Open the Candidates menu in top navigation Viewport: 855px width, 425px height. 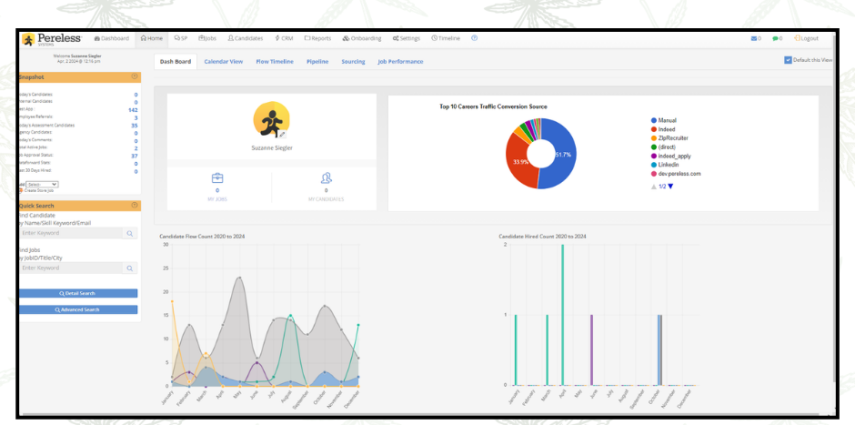point(246,38)
